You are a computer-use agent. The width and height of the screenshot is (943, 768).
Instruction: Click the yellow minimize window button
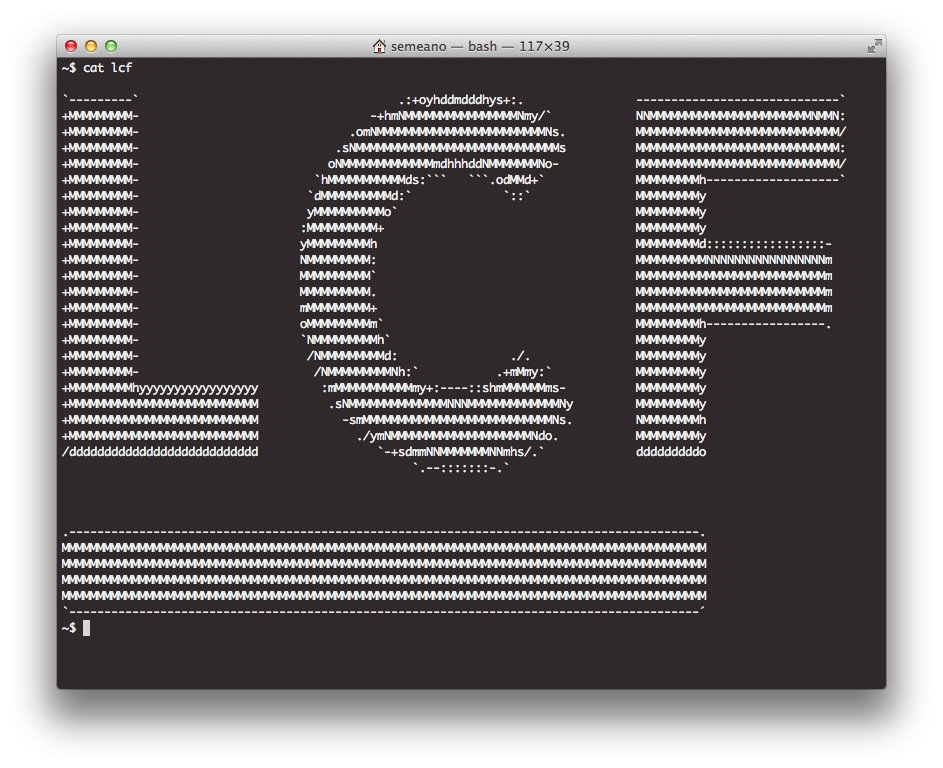[91, 46]
